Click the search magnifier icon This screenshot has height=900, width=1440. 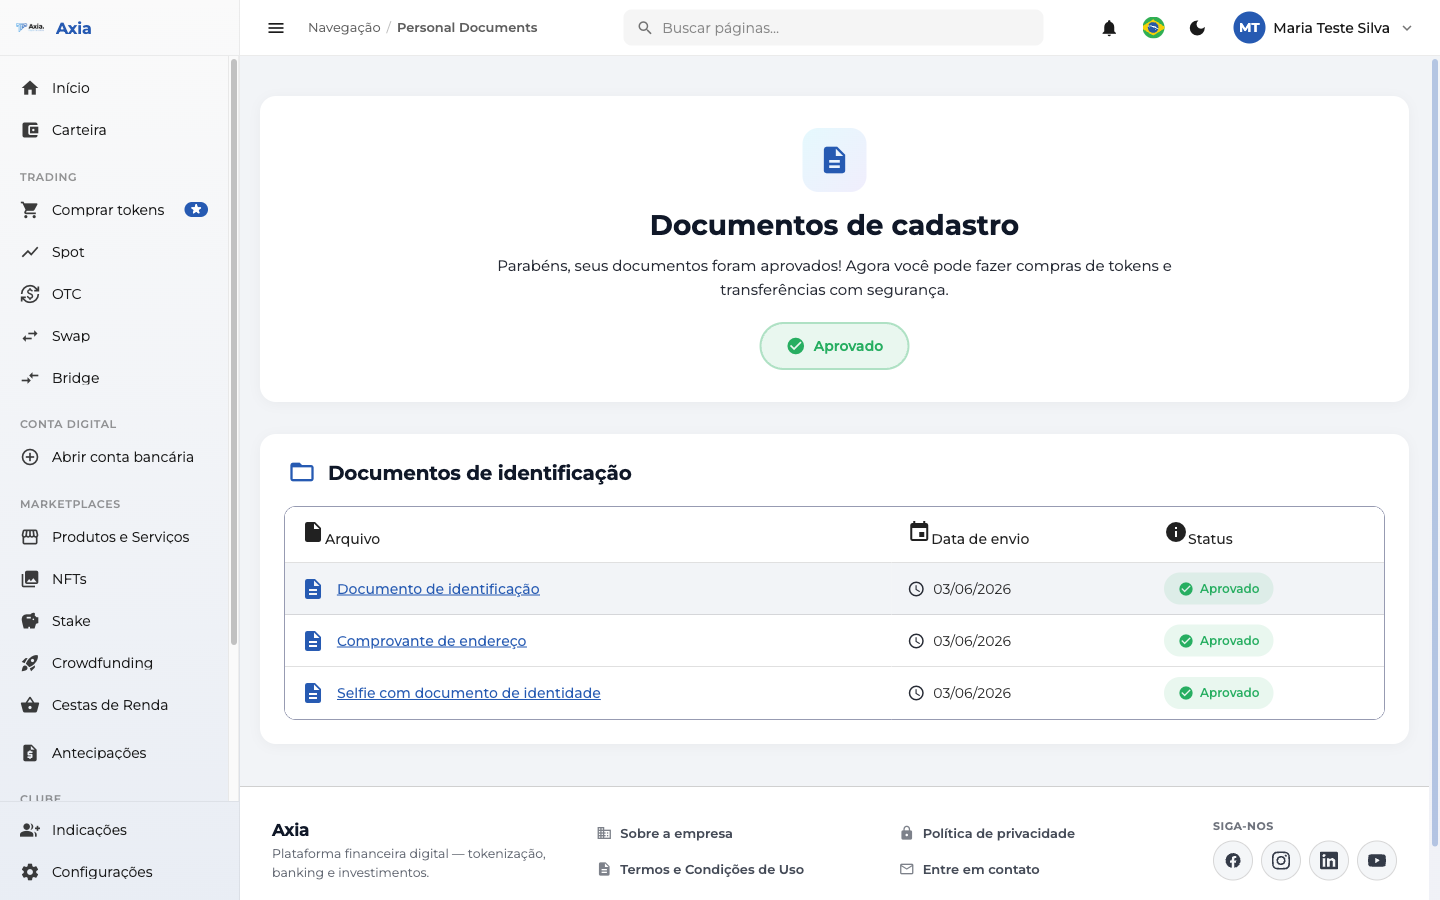(645, 28)
